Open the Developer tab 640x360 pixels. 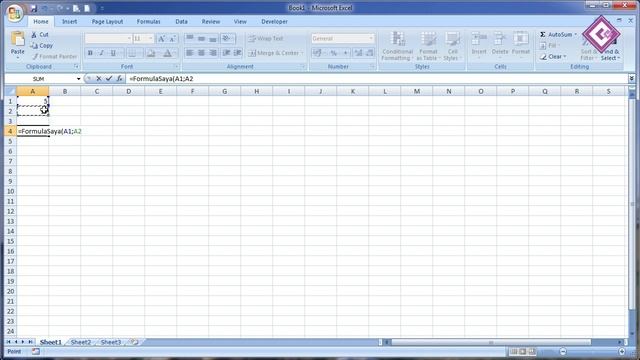(x=274, y=22)
